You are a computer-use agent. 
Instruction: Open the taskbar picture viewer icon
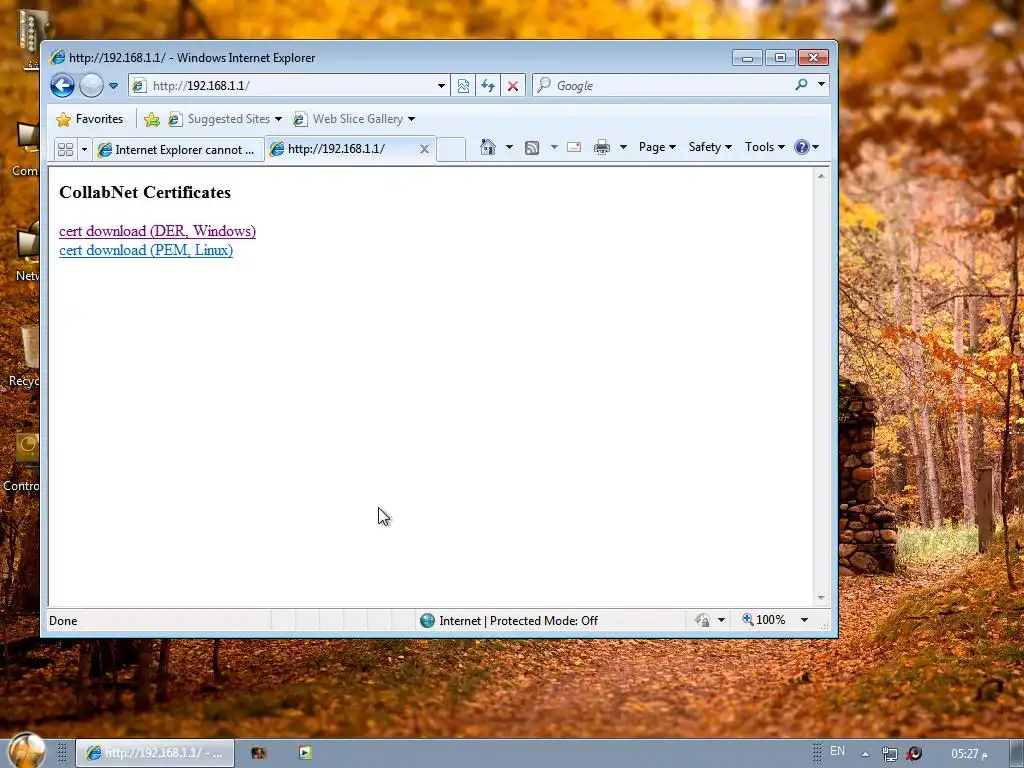click(x=259, y=753)
